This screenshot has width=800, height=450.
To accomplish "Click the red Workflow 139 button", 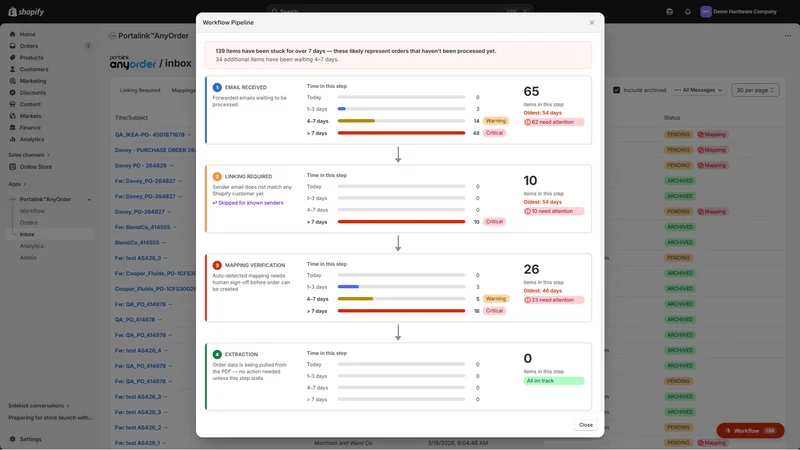I will click(750, 431).
